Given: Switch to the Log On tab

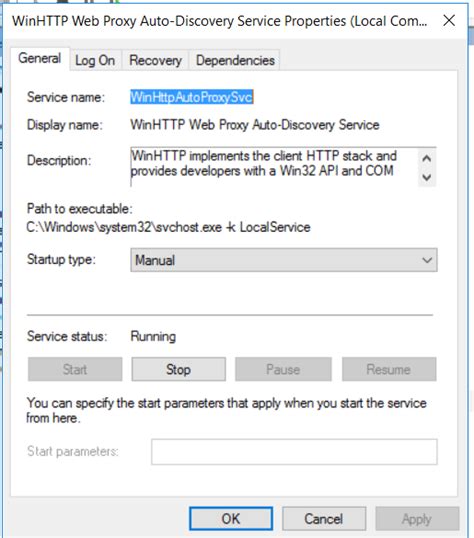Looking at the screenshot, I should point(95,60).
